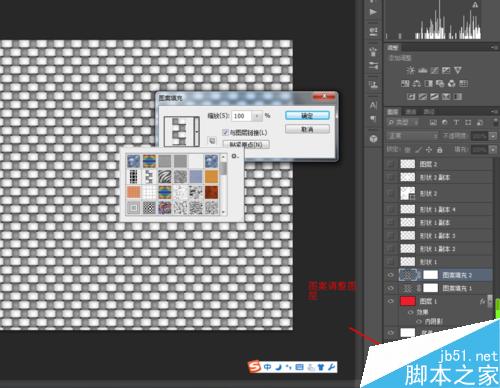Open the blend mode 正常 dropdown

pos(412,136)
